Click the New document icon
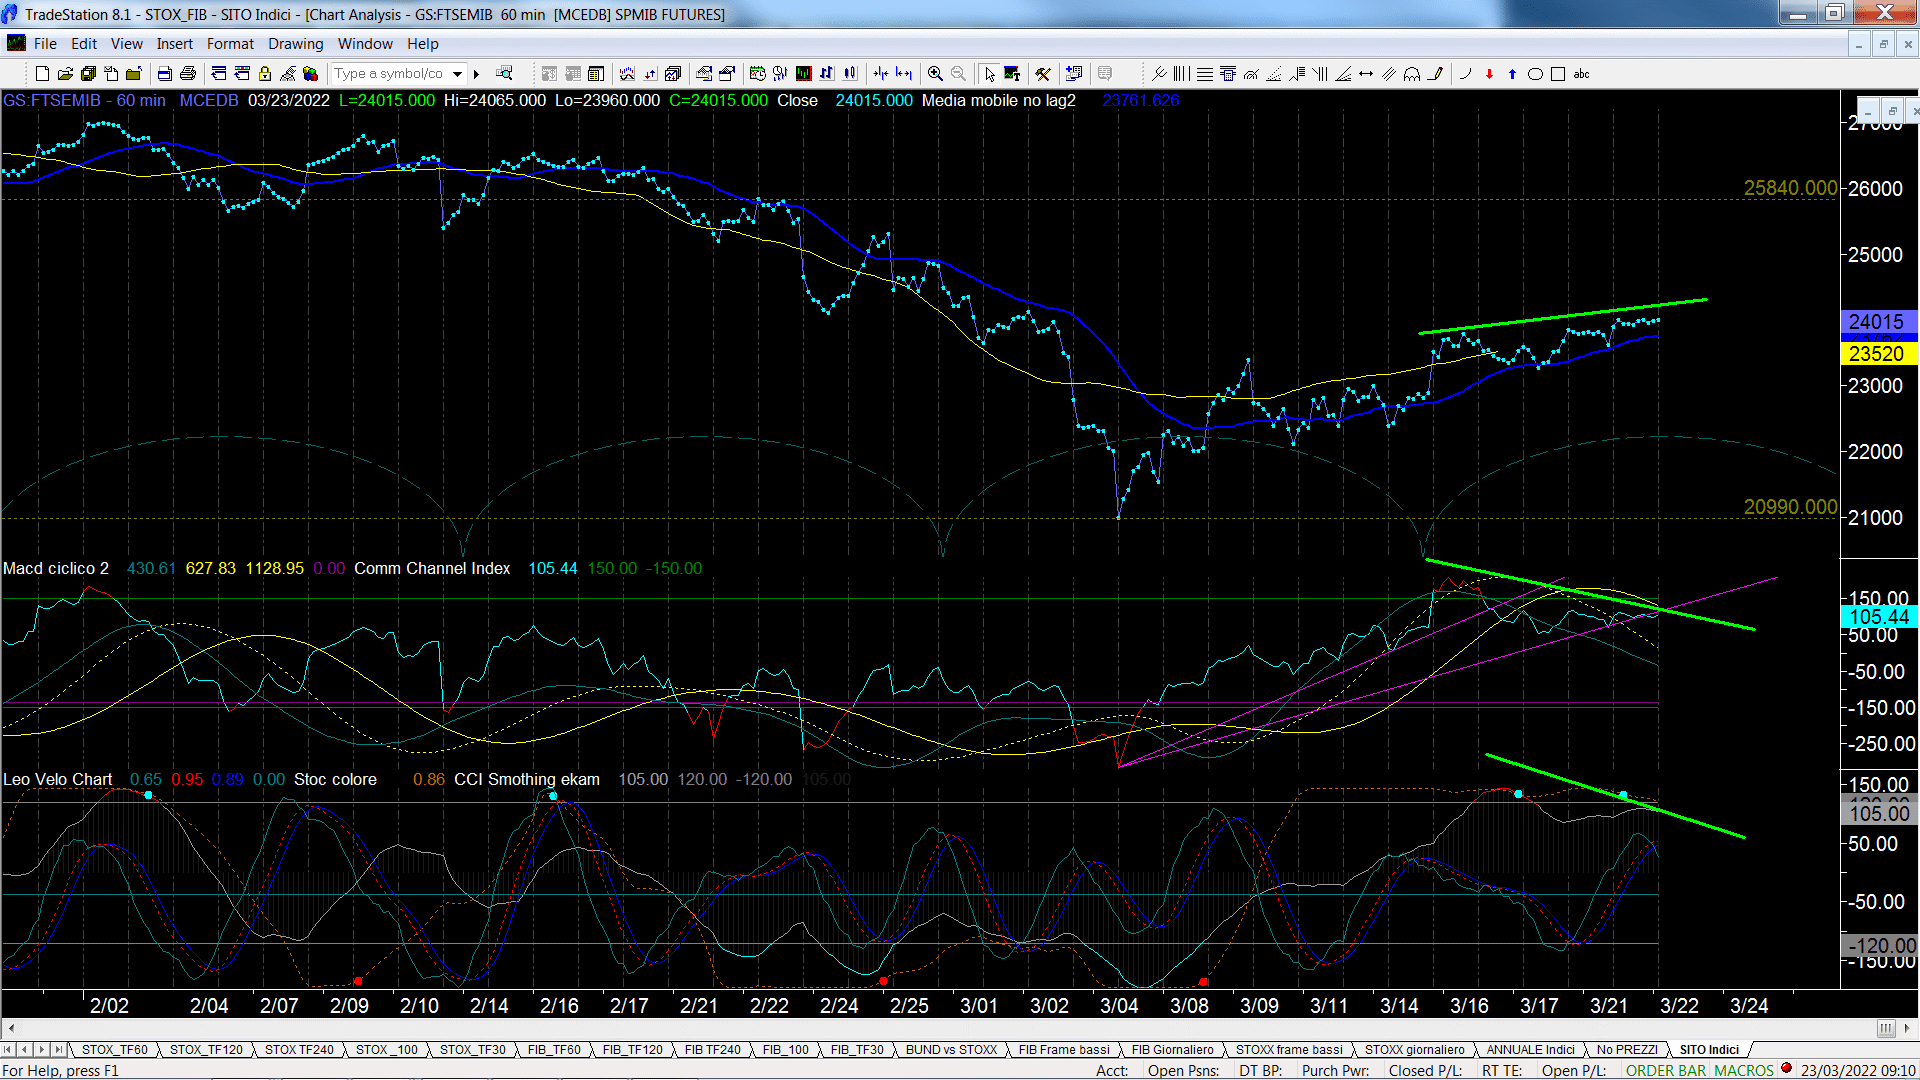The image size is (1920, 1080). click(42, 74)
